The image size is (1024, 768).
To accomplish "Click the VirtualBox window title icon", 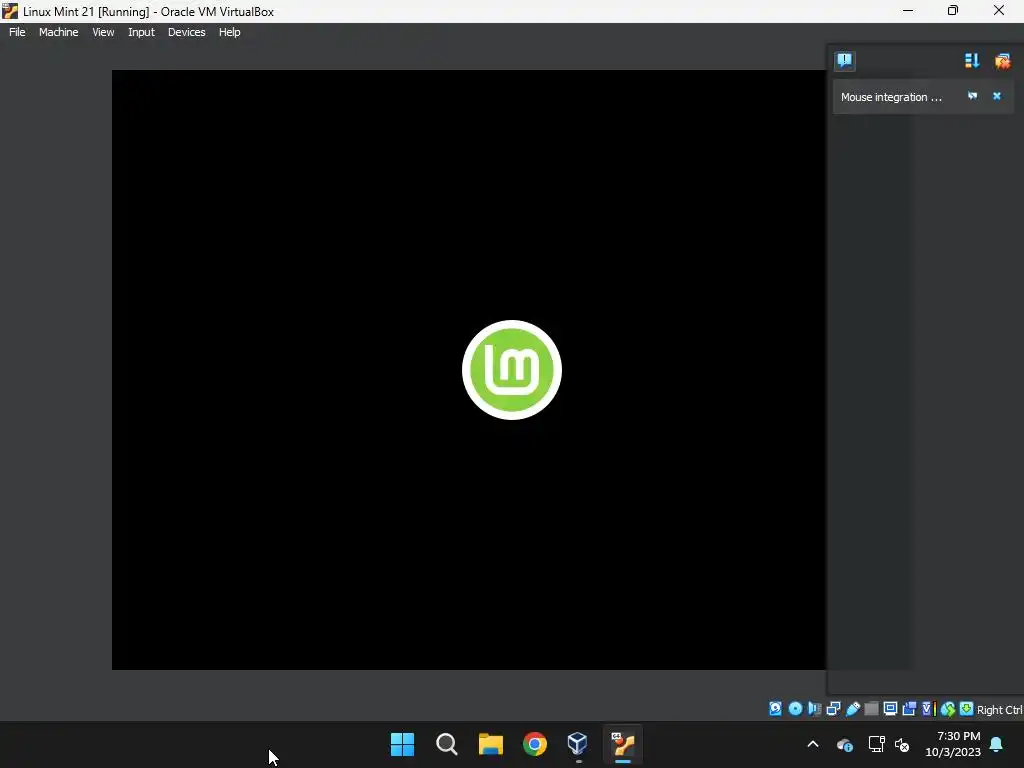I will click(x=10, y=11).
